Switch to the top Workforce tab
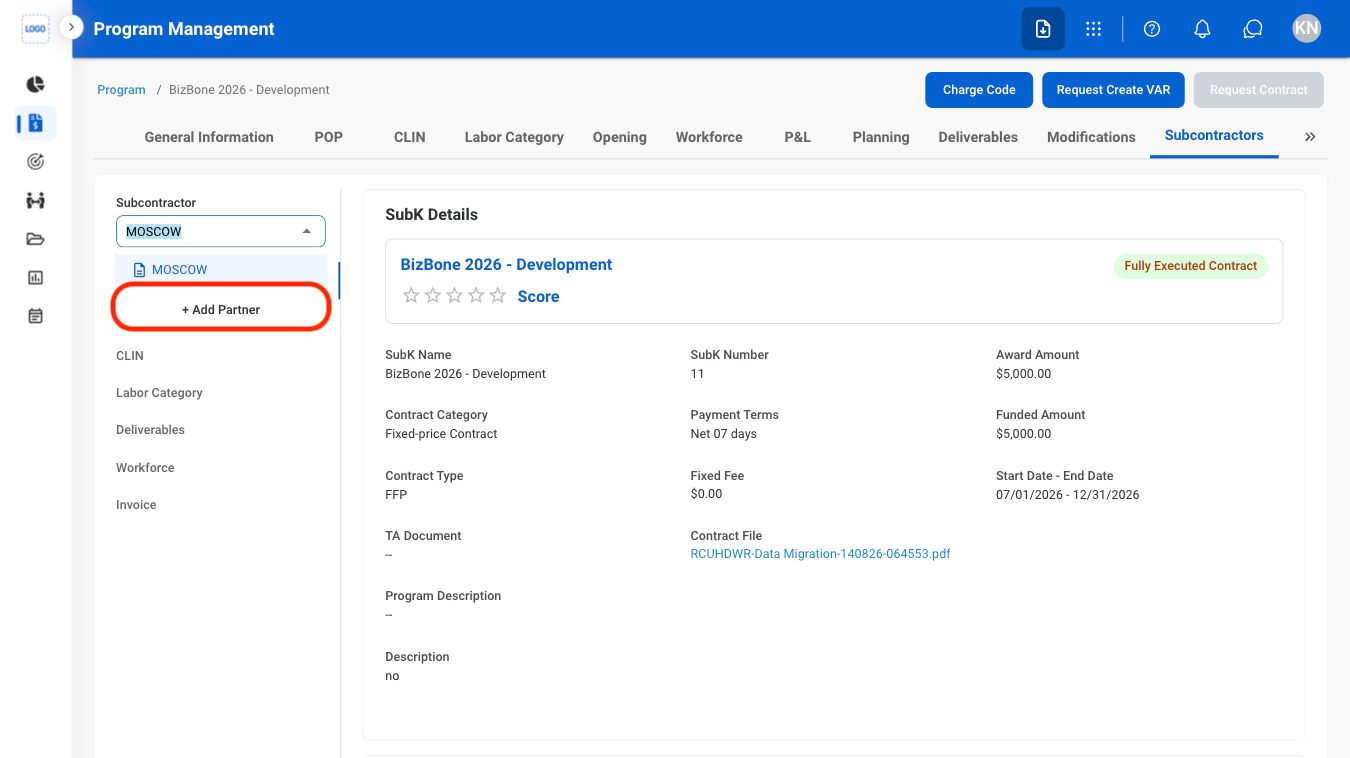 [x=709, y=137]
